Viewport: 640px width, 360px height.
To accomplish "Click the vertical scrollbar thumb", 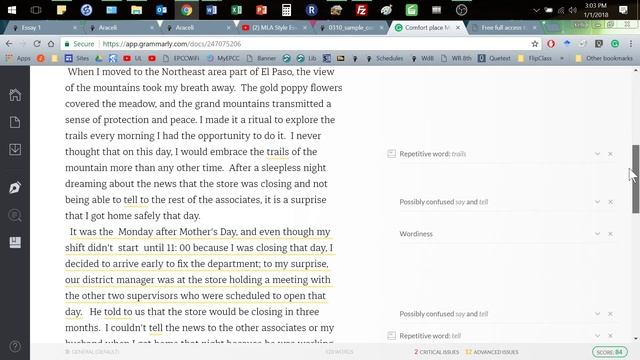I will (636, 179).
